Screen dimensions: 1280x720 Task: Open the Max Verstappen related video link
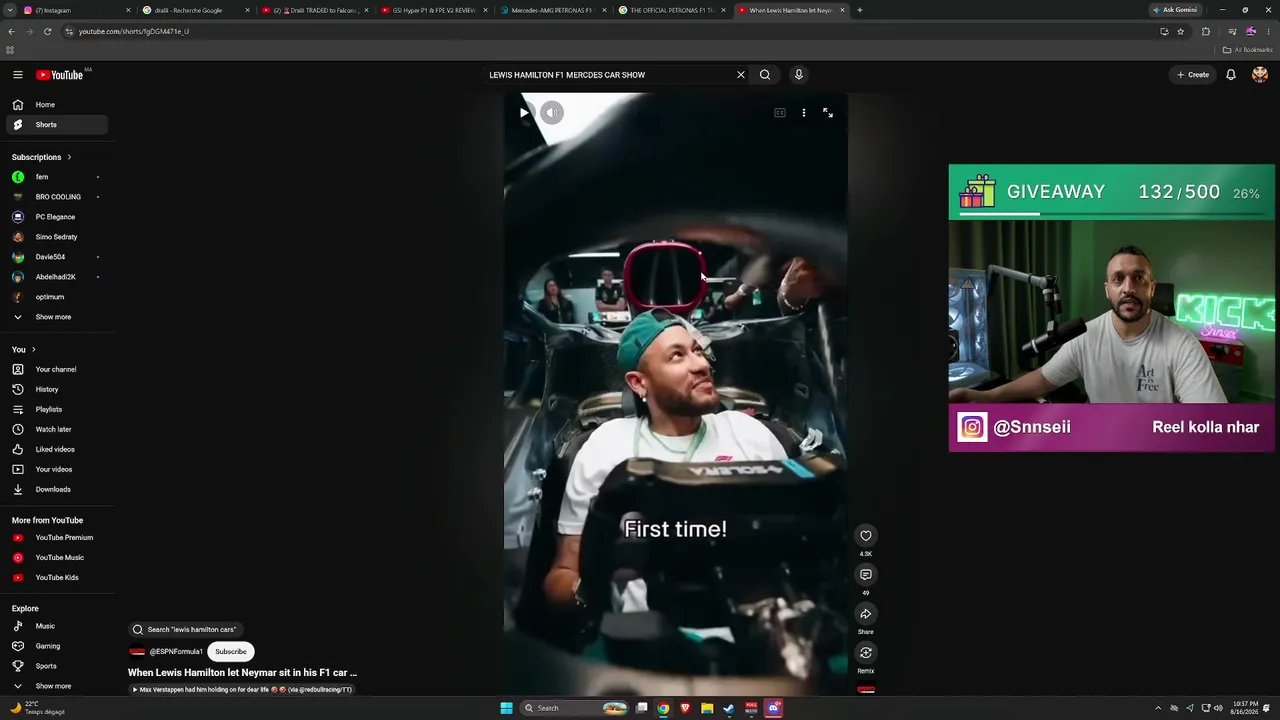coord(242,690)
